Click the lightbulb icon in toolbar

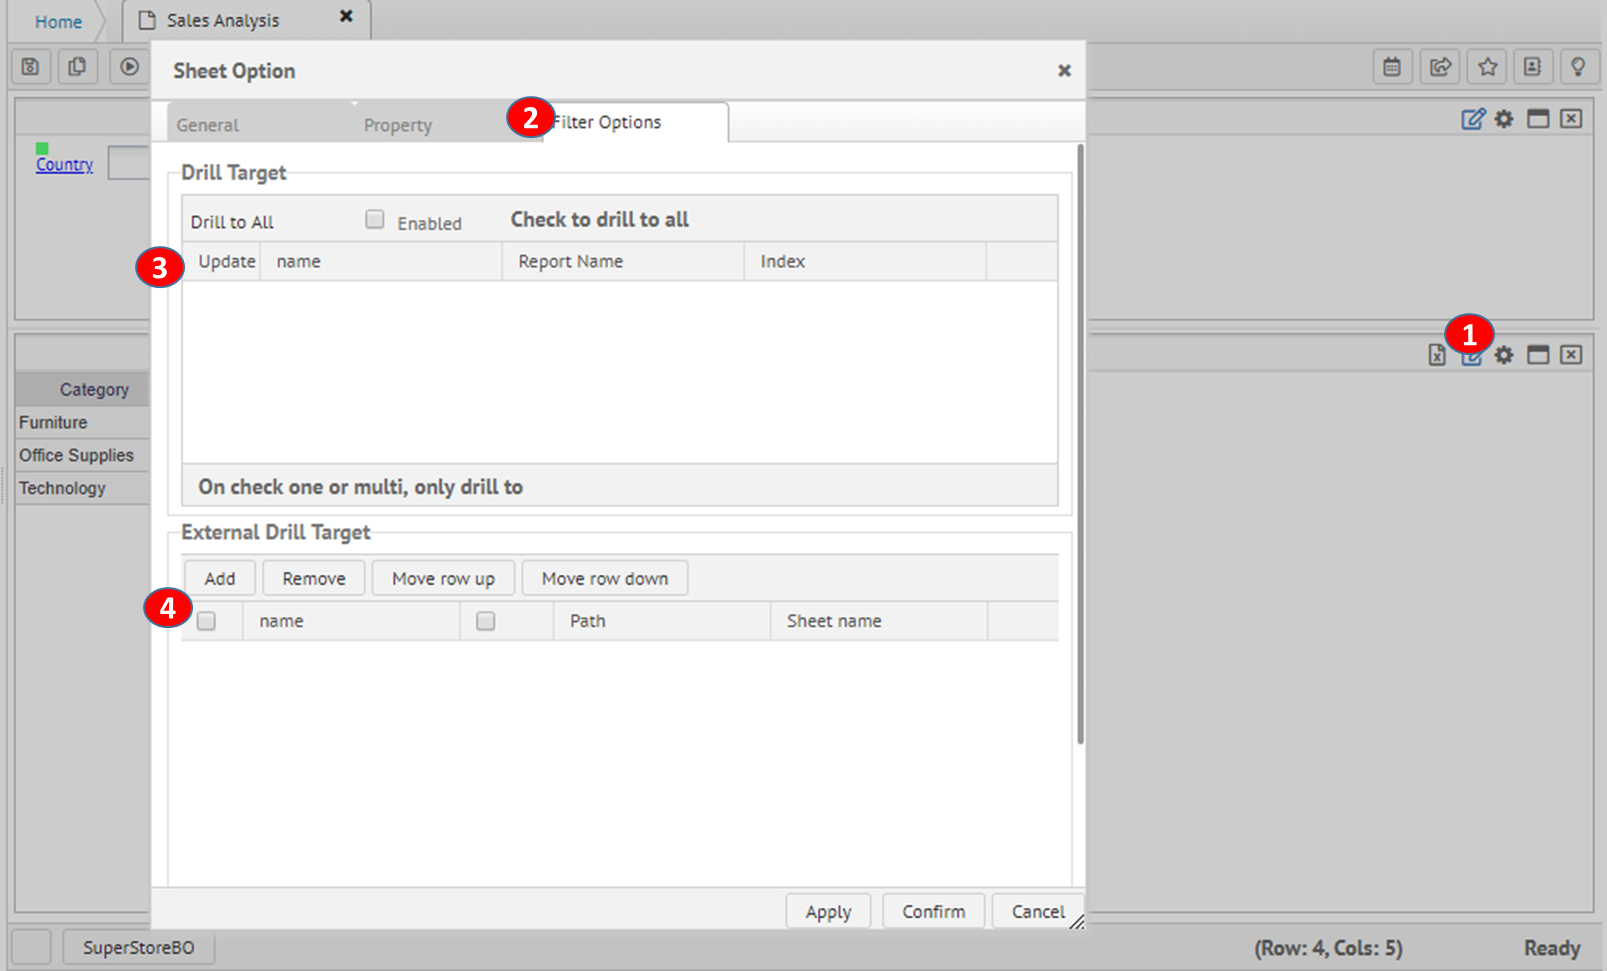pyautogui.click(x=1578, y=67)
